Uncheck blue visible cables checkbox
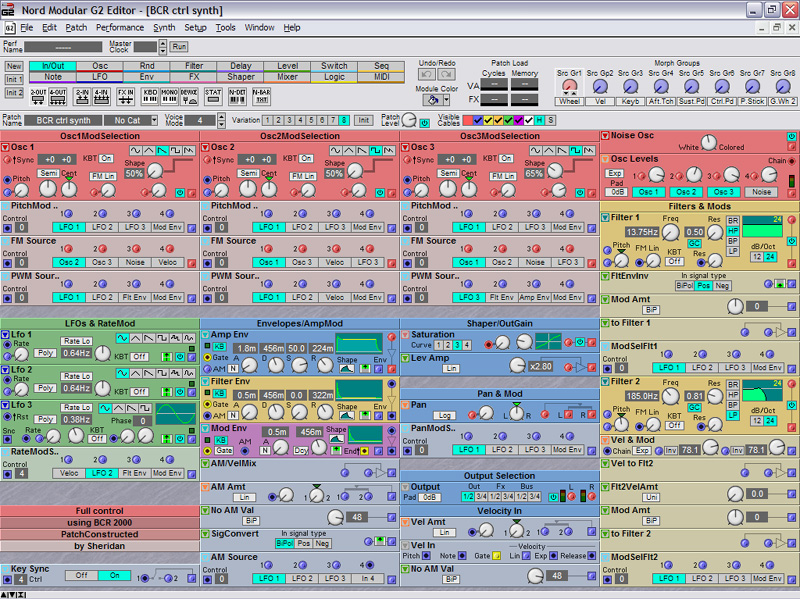The image size is (800, 599). pyautogui.click(x=478, y=120)
